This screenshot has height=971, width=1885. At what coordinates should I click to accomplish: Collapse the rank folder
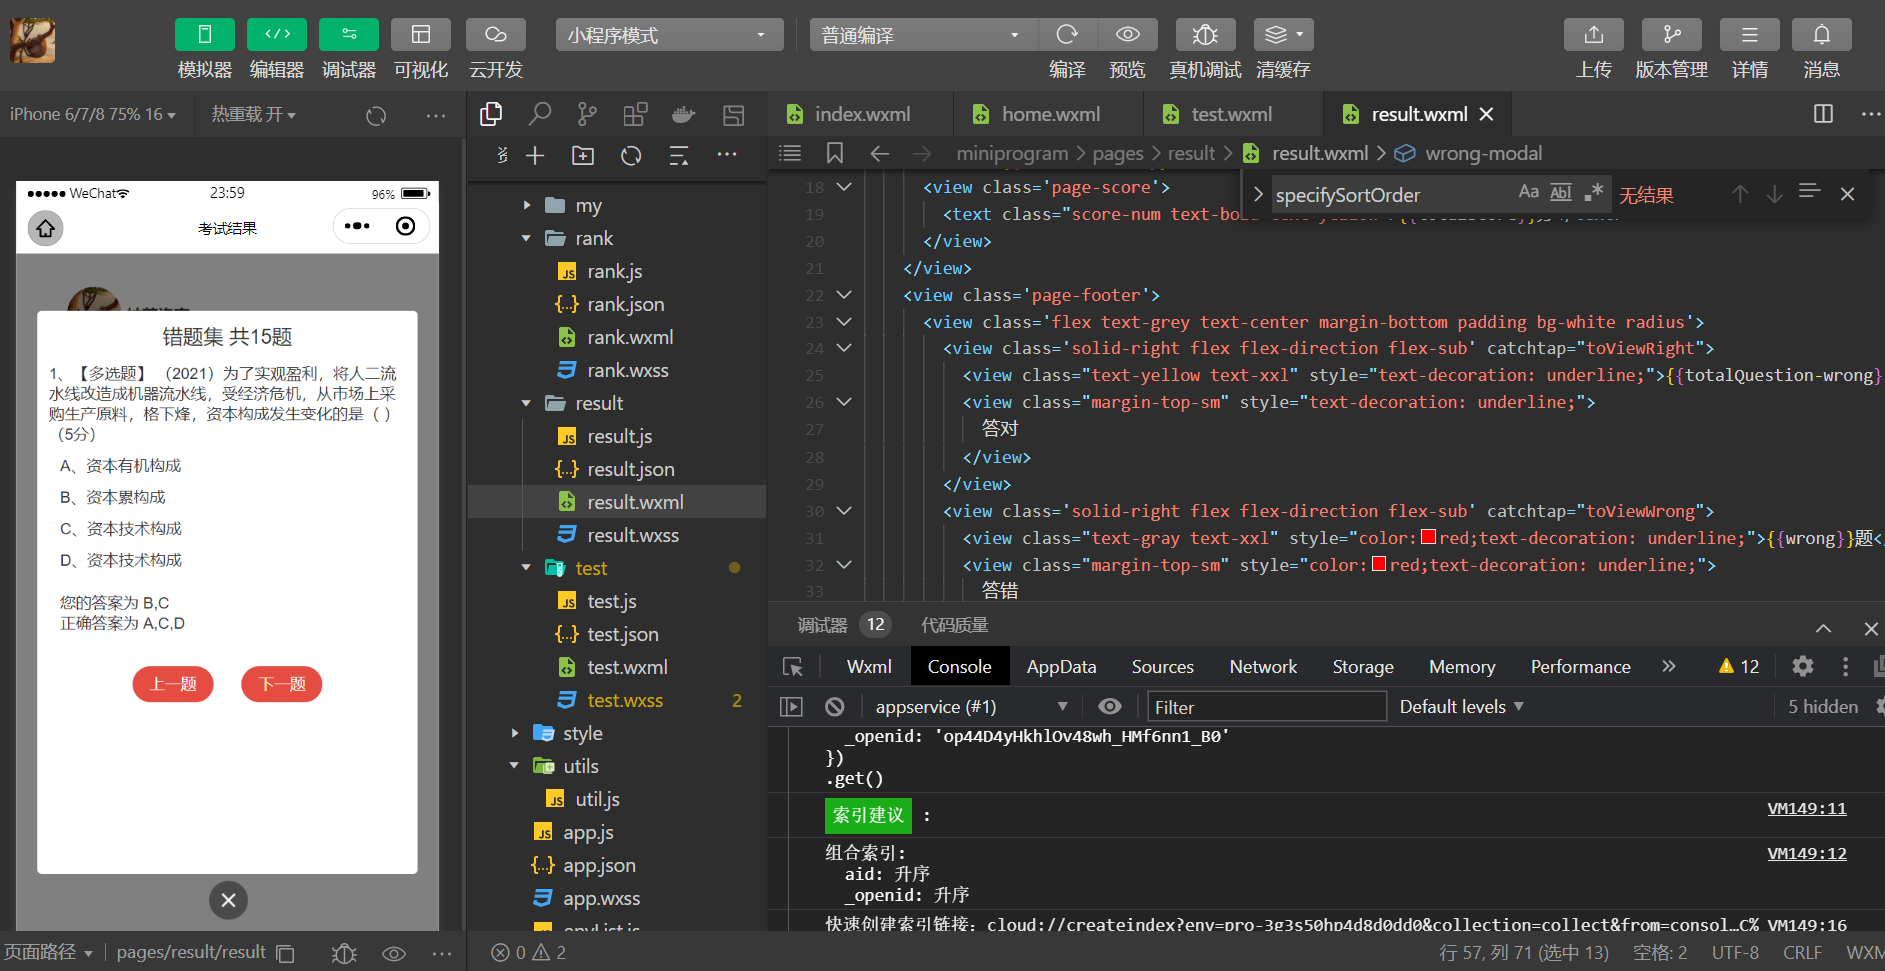527,238
